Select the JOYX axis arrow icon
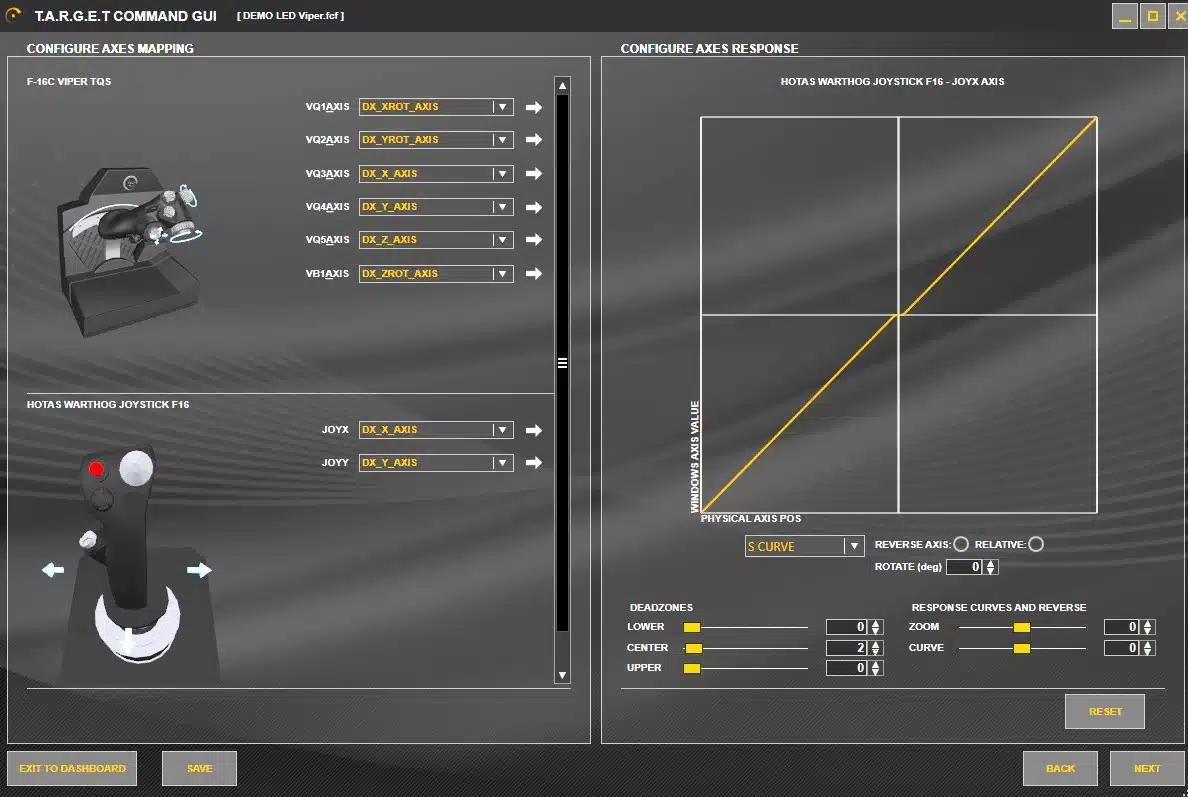This screenshot has height=797, width=1188. 533,430
